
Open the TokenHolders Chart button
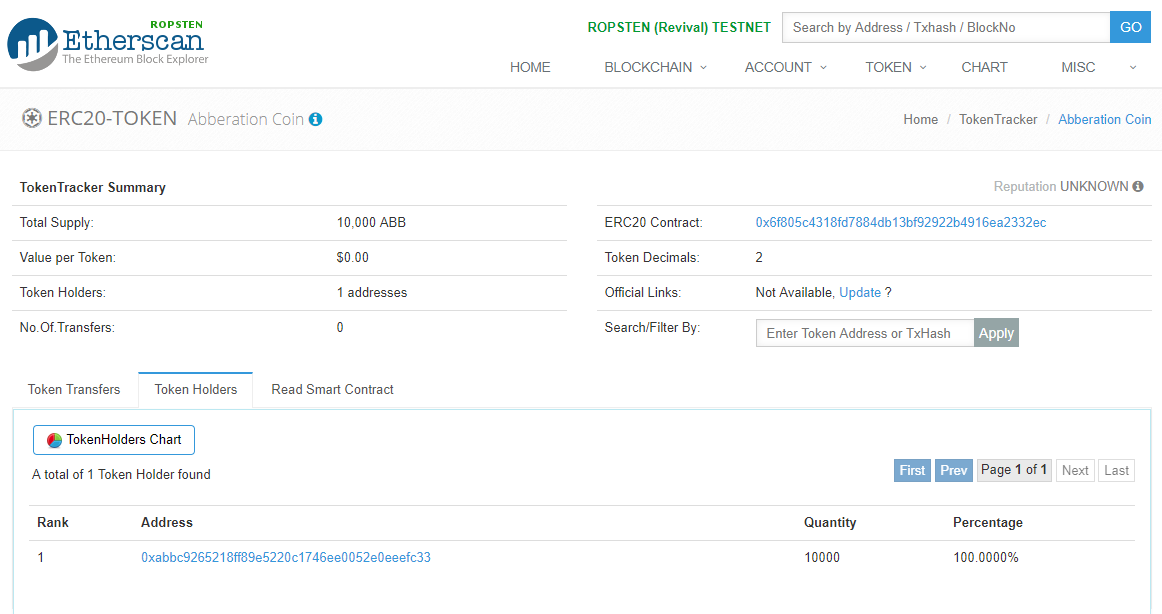click(x=114, y=440)
